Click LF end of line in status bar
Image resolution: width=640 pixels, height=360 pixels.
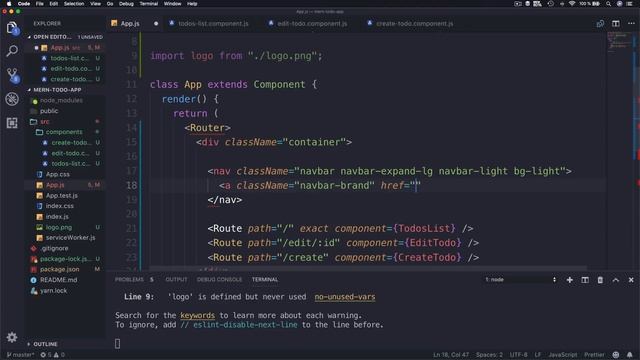tap(538, 355)
